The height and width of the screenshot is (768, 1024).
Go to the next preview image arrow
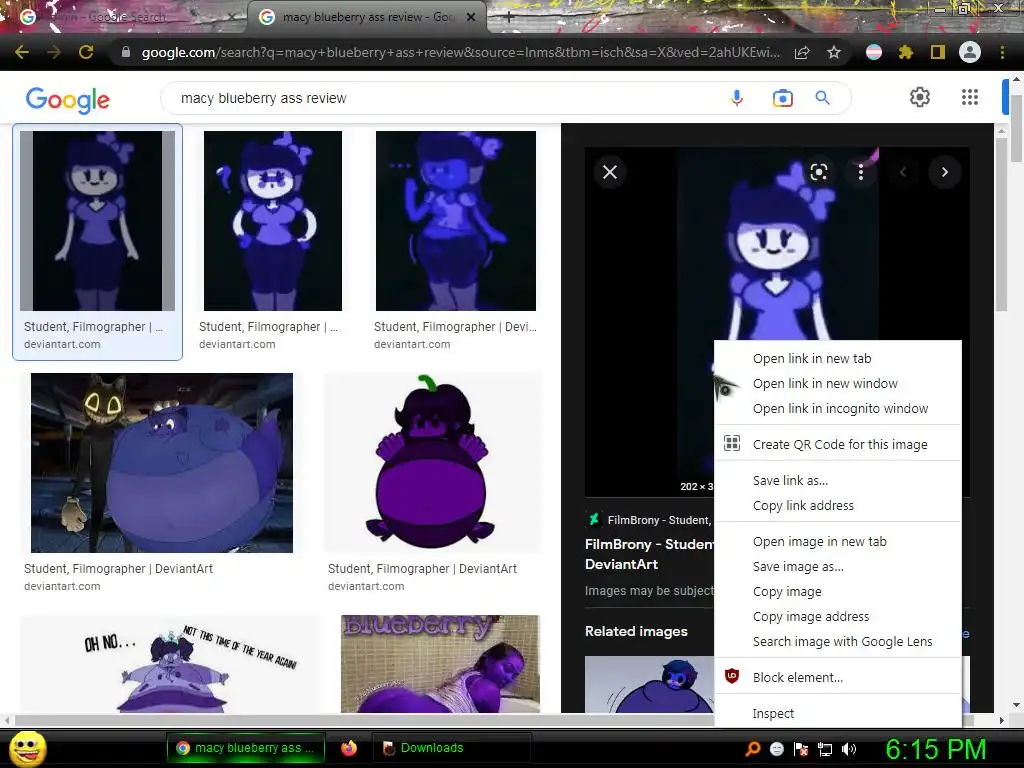coord(944,172)
